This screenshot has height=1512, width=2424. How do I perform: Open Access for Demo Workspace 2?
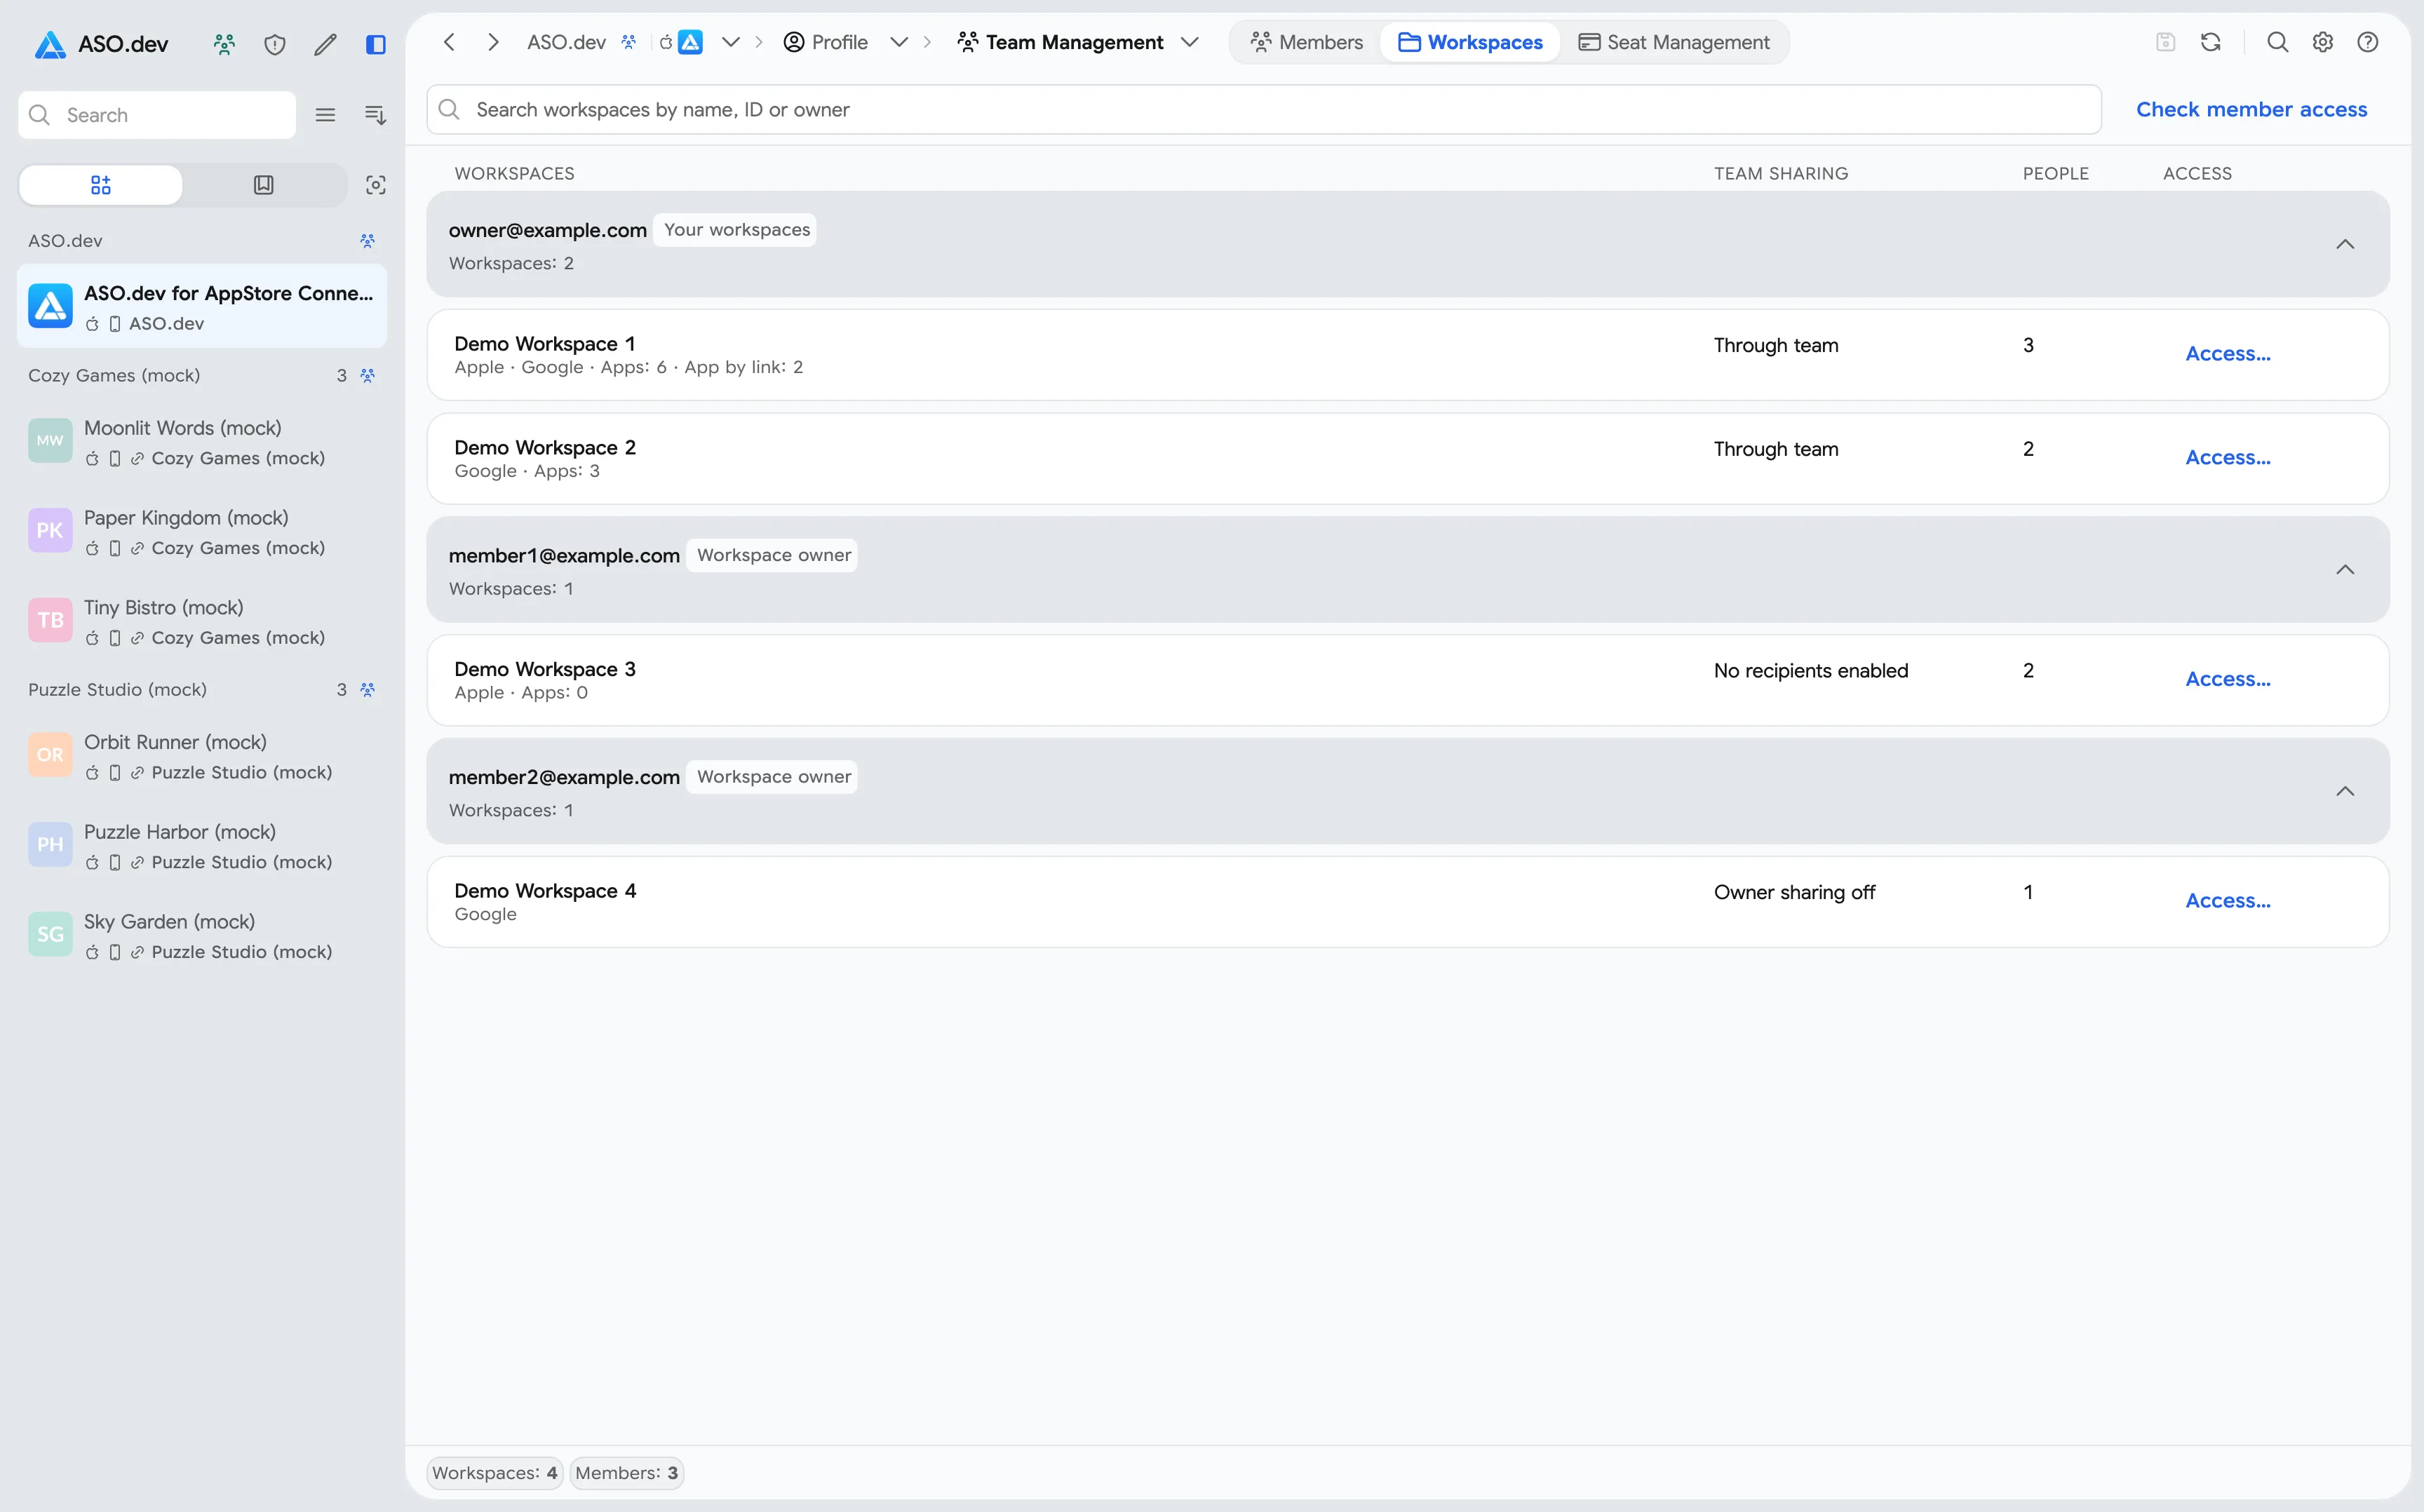2228,458
